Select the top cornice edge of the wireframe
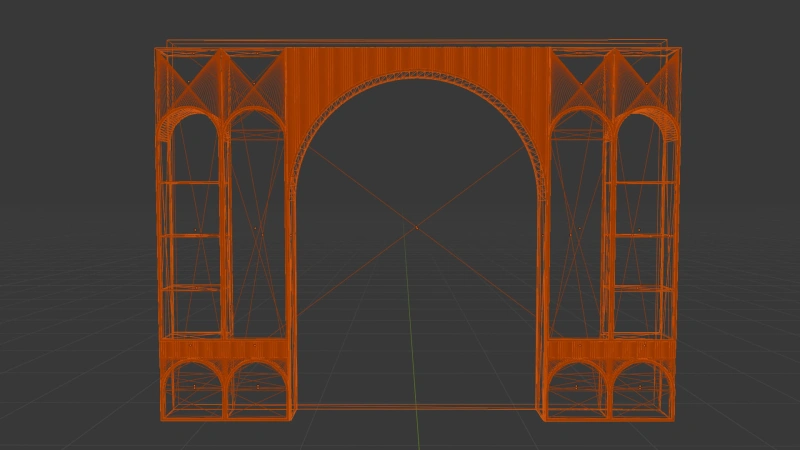Viewport: 800px width, 450px height. 418,43
